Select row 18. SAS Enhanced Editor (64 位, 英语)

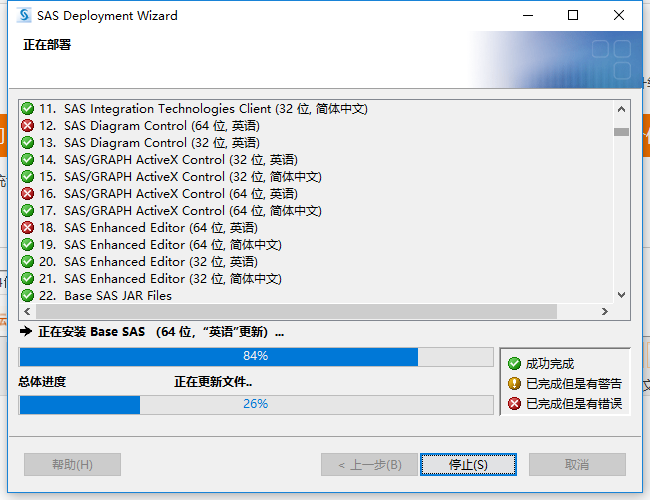coord(316,228)
